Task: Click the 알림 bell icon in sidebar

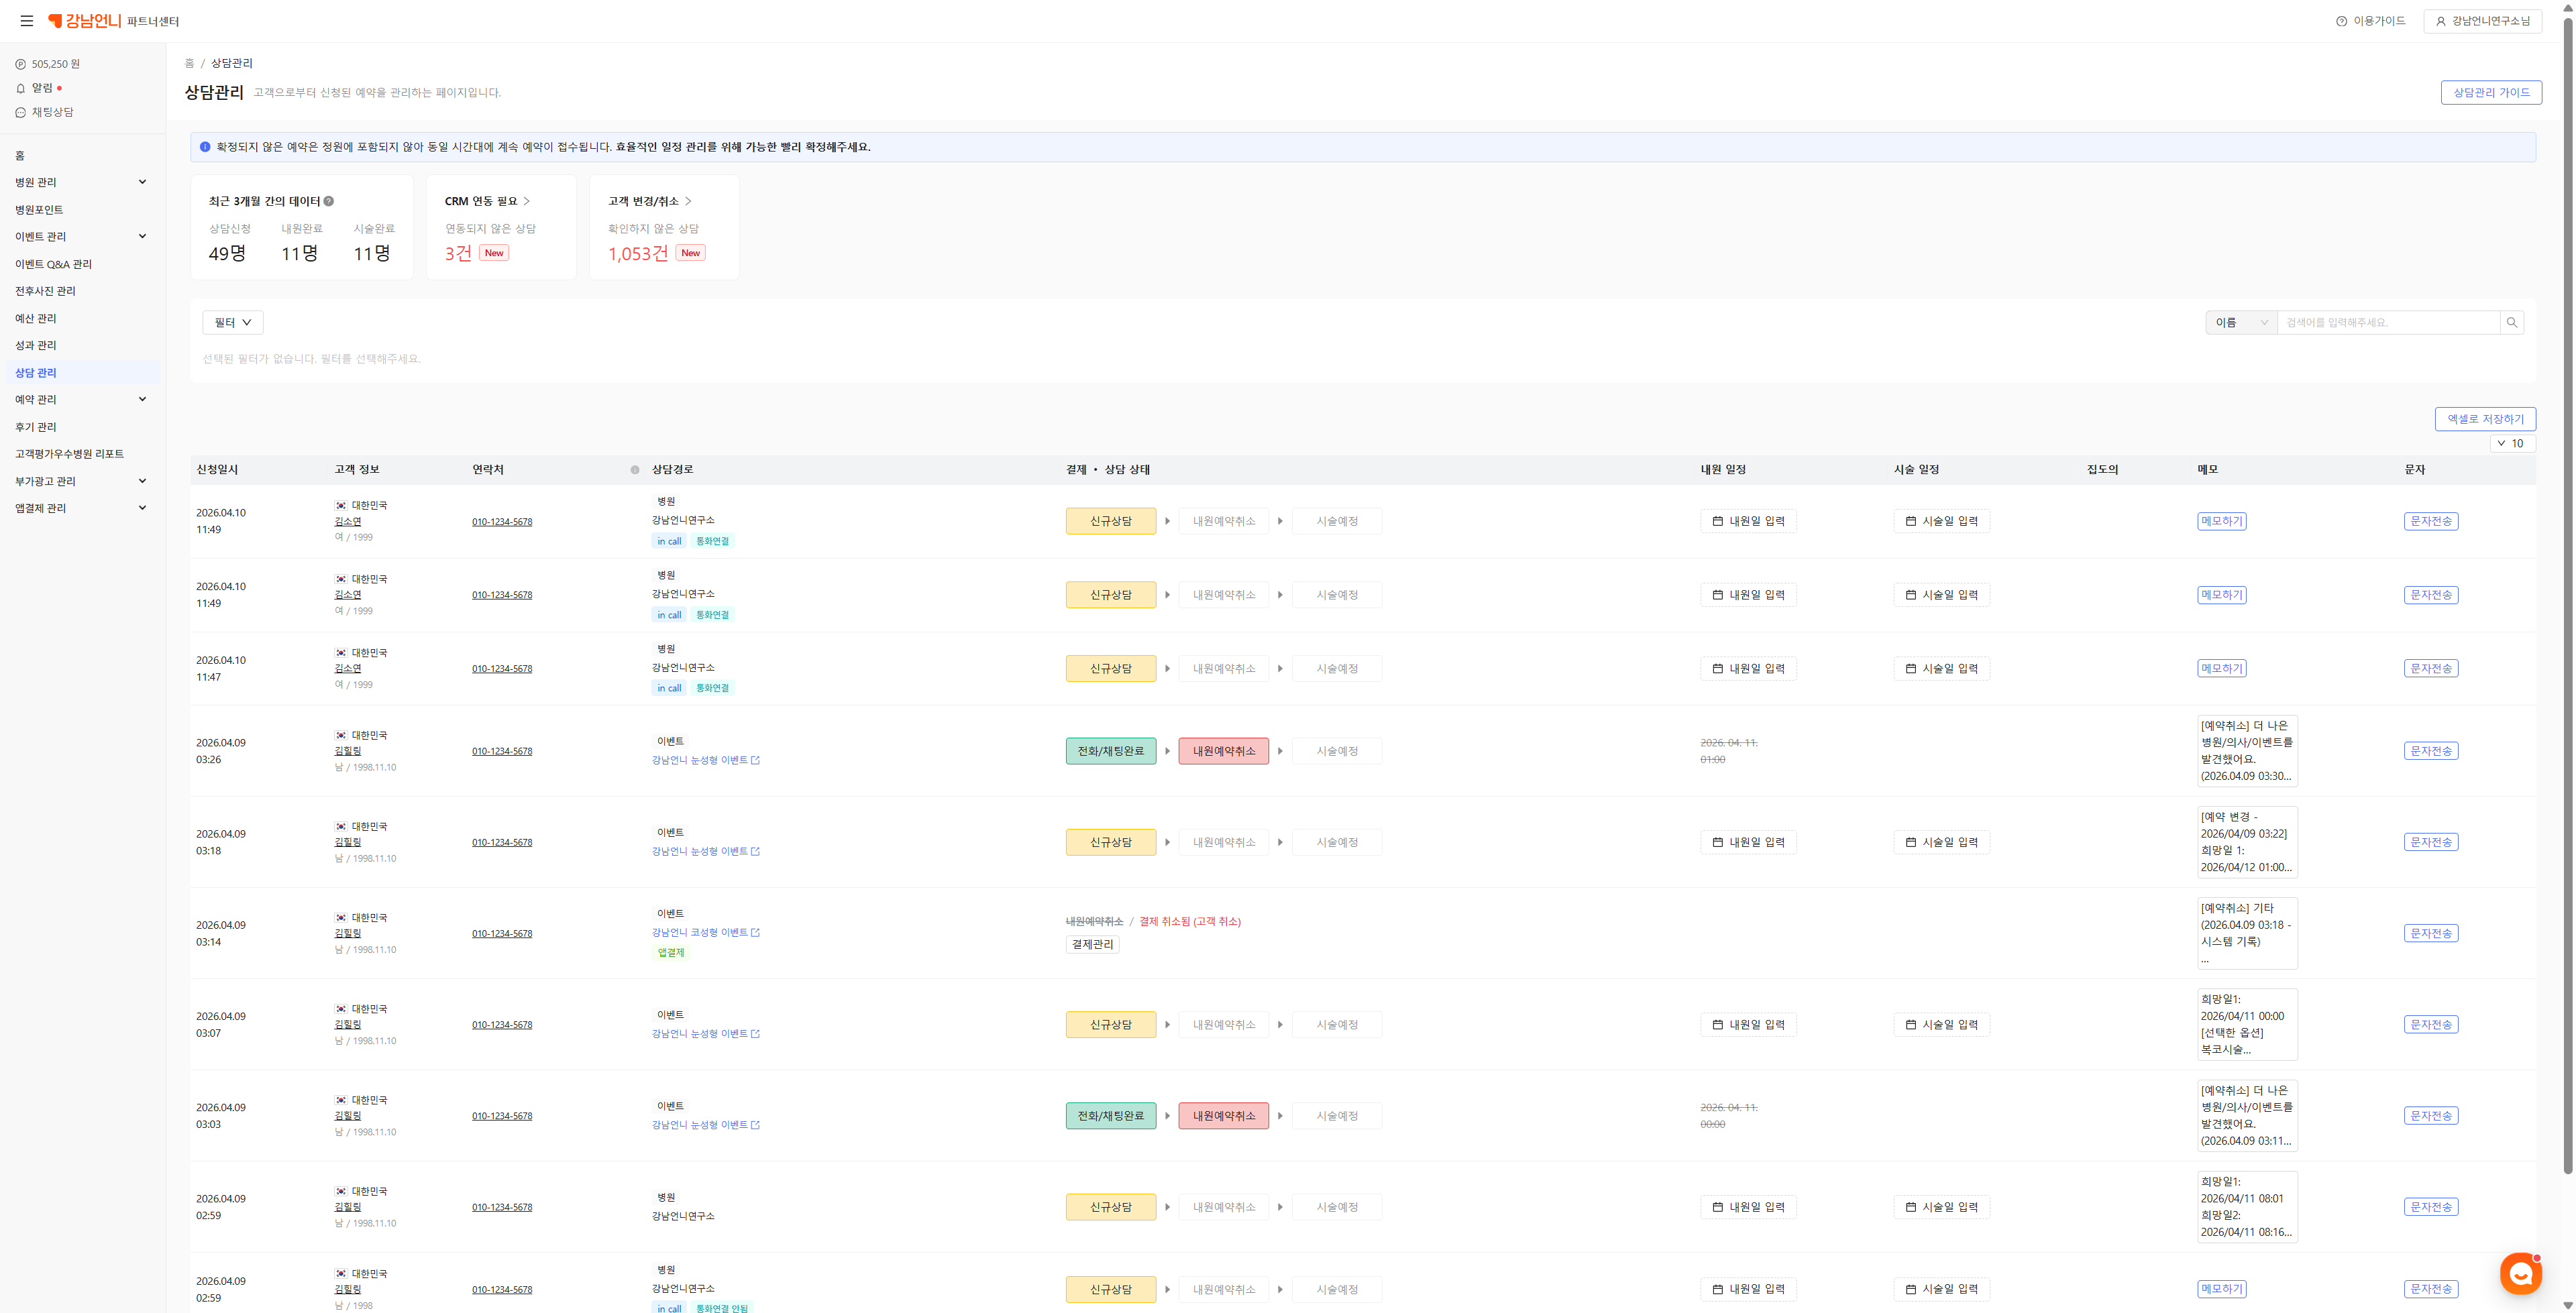Action: [x=20, y=88]
